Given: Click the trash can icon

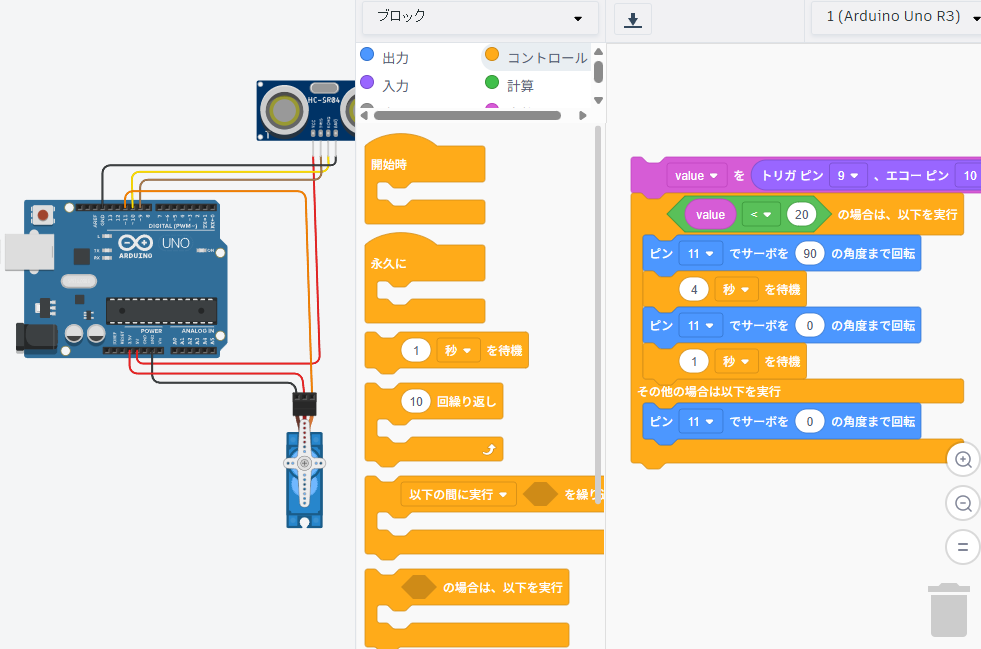Looking at the screenshot, I should (x=948, y=610).
